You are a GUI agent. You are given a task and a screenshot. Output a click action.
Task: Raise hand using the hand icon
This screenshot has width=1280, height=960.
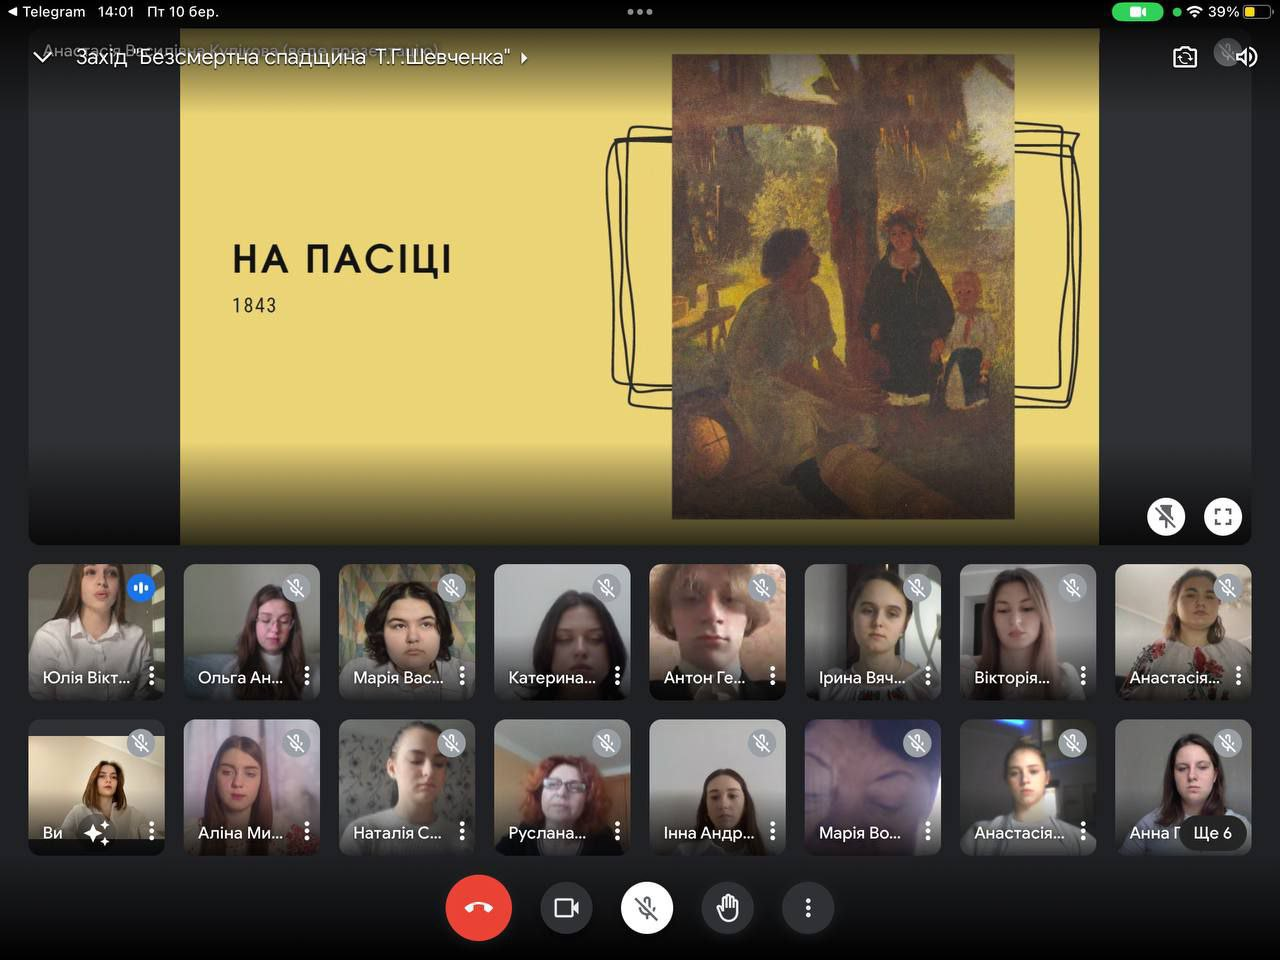coord(727,908)
